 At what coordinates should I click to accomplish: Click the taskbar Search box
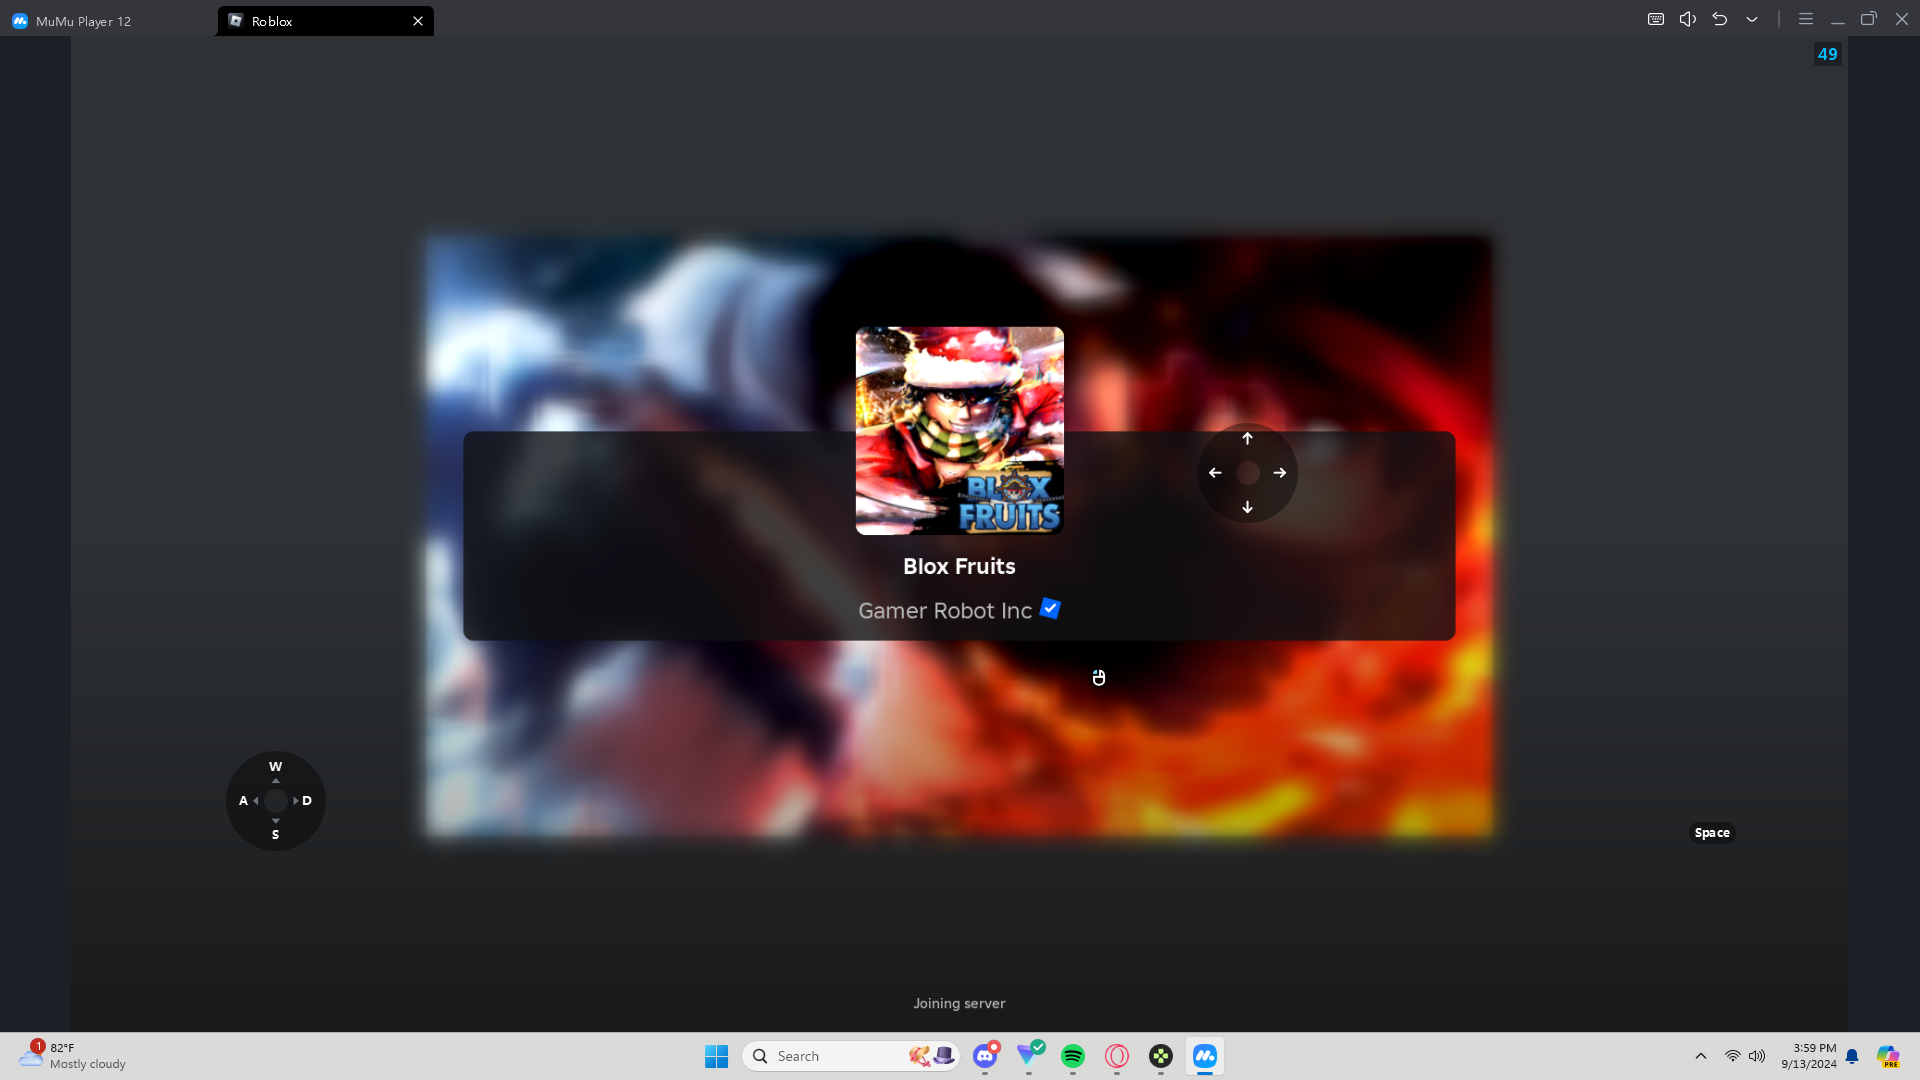[x=851, y=1056]
